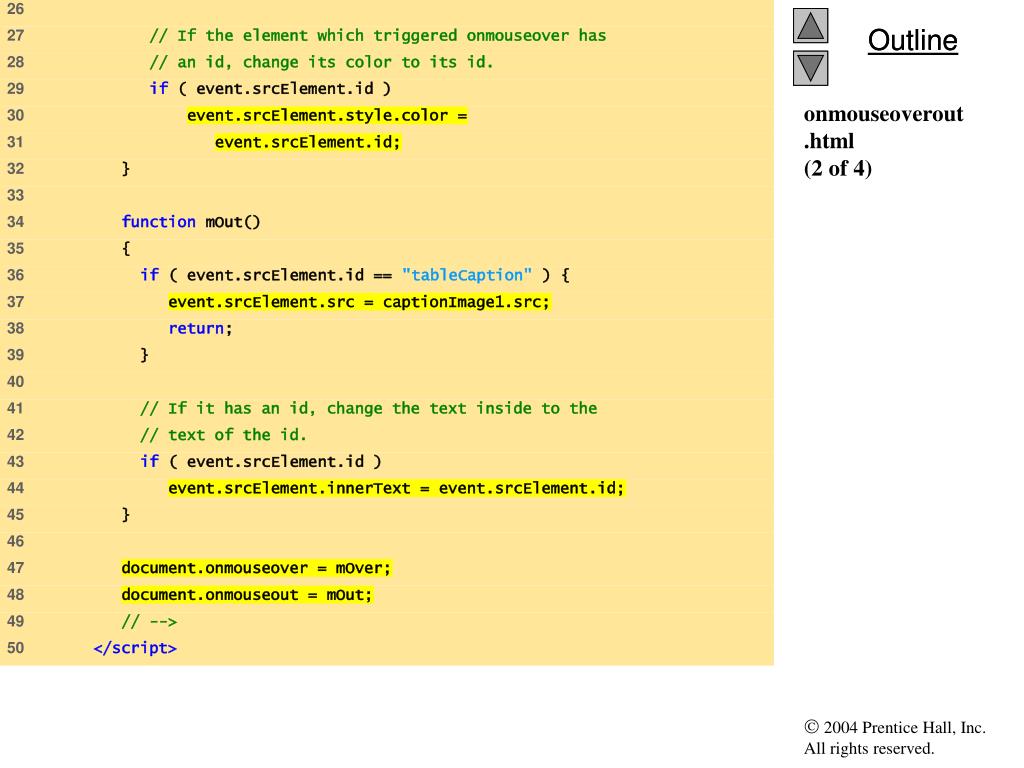Select highlighted 'event.srcElement.style.color =' code line
The width and height of the screenshot is (1024, 768).
327,116
